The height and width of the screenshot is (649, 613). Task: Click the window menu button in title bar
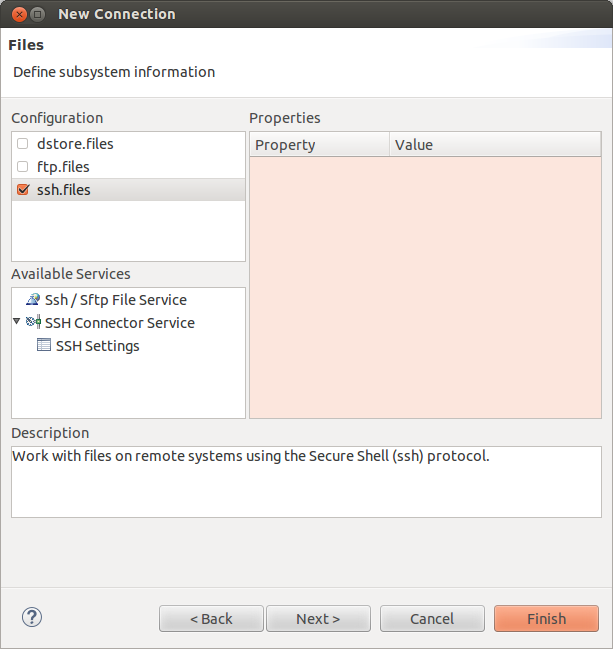37,14
